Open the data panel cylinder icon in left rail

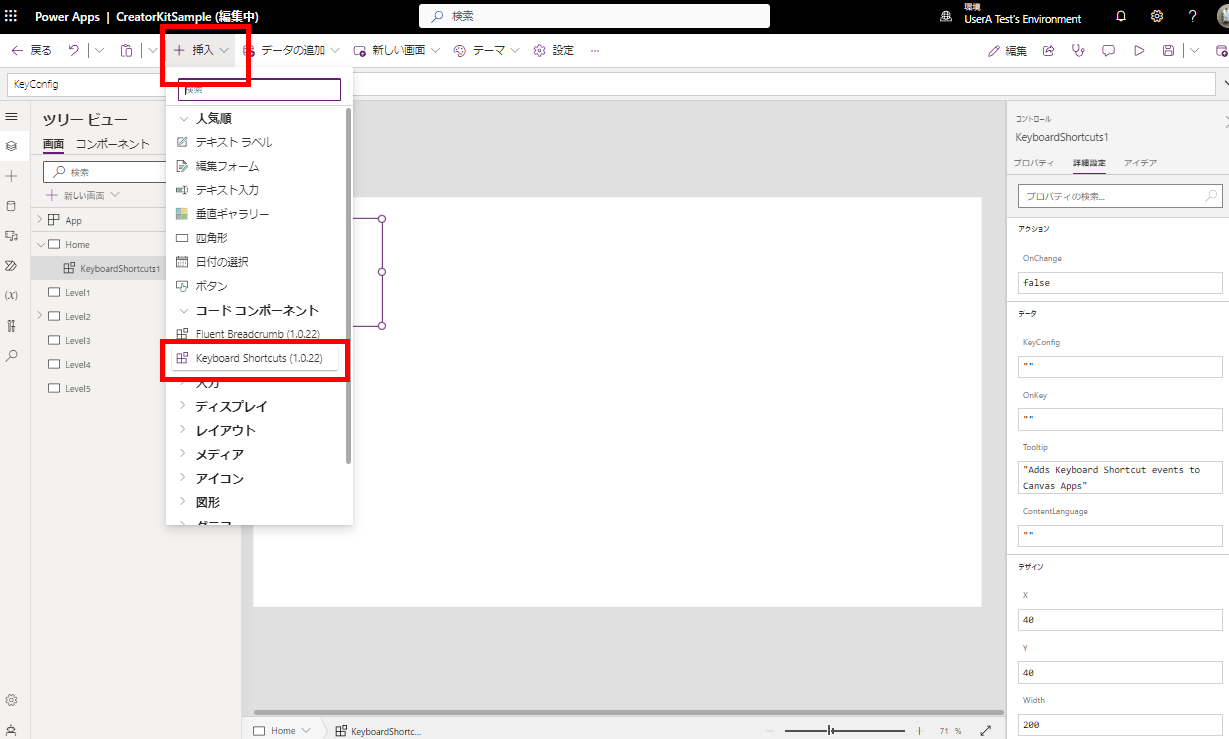pyautogui.click(x=13, y=205)
